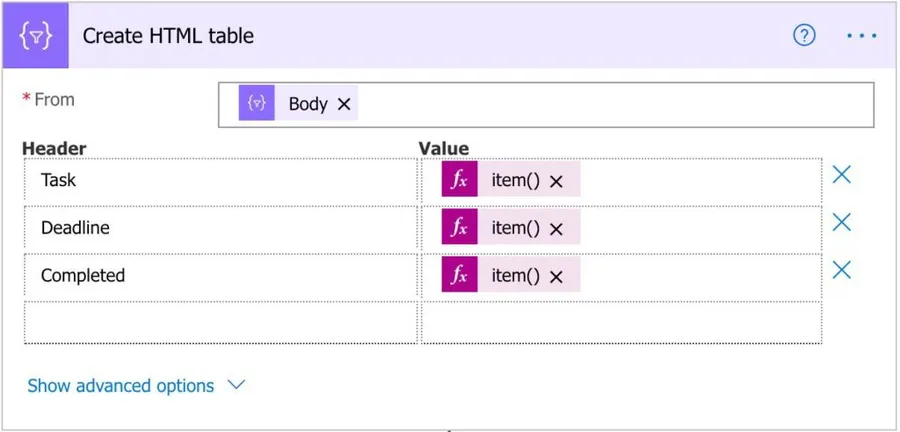Remove item() expression from Completed row
900x432 pixels.
(557, 277)
